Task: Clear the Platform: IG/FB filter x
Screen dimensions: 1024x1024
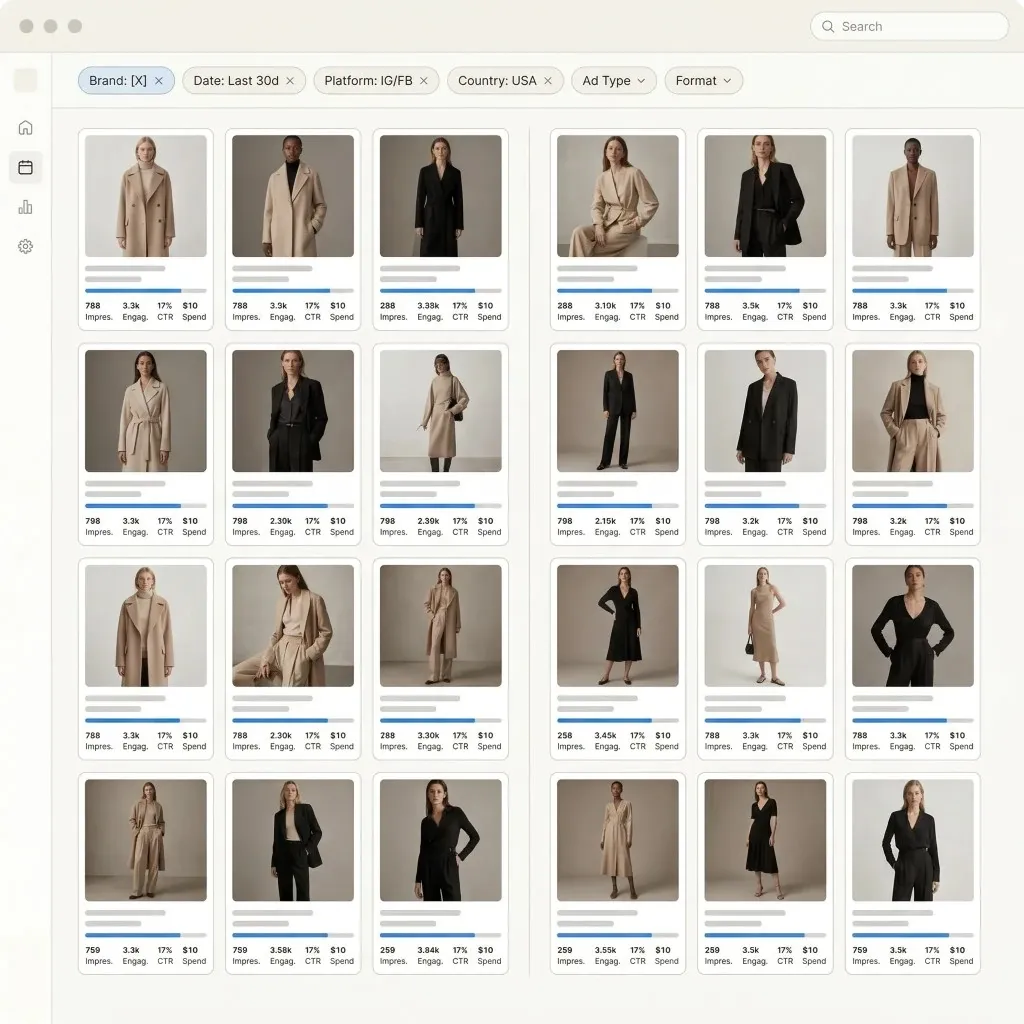Action: click(424, 81)
